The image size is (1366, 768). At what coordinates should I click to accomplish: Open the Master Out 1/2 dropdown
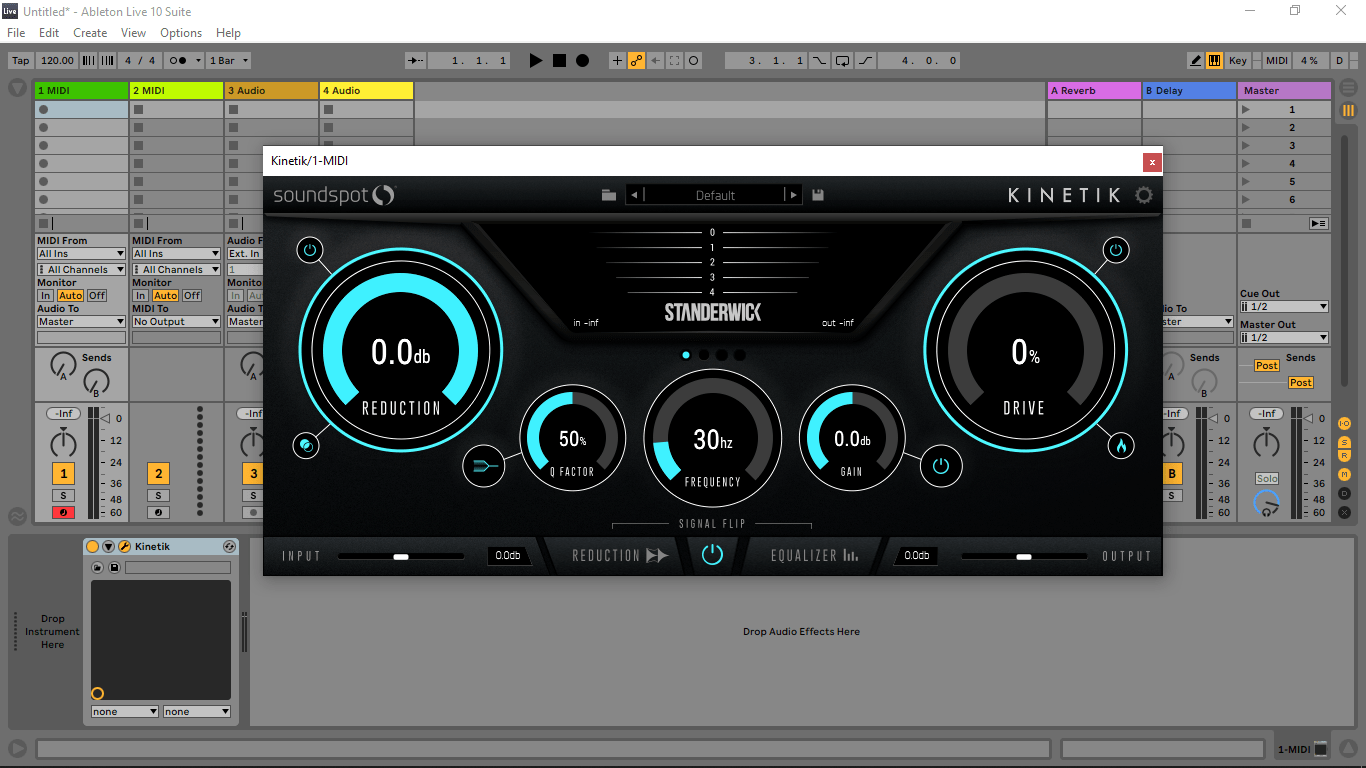[1284, 338]
